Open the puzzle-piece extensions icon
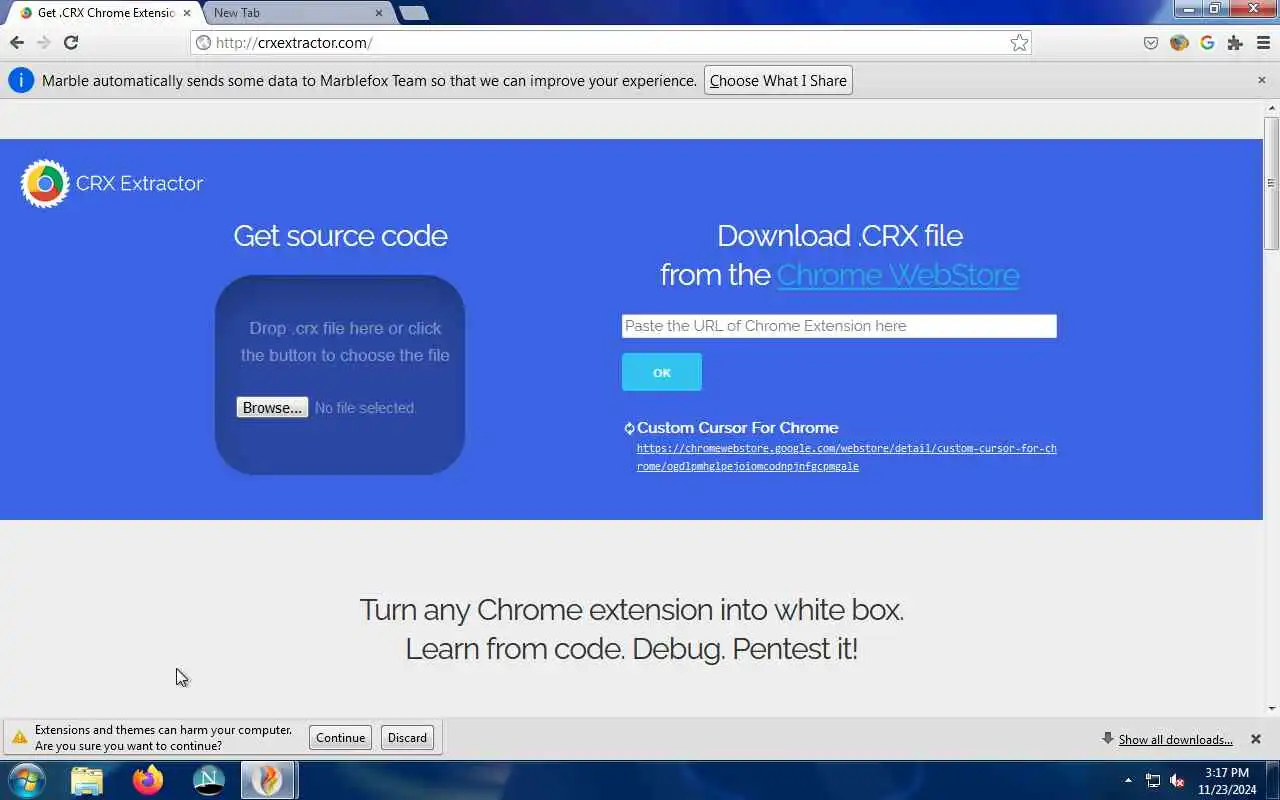1280x800 pixels. (x=1235, y=43)
